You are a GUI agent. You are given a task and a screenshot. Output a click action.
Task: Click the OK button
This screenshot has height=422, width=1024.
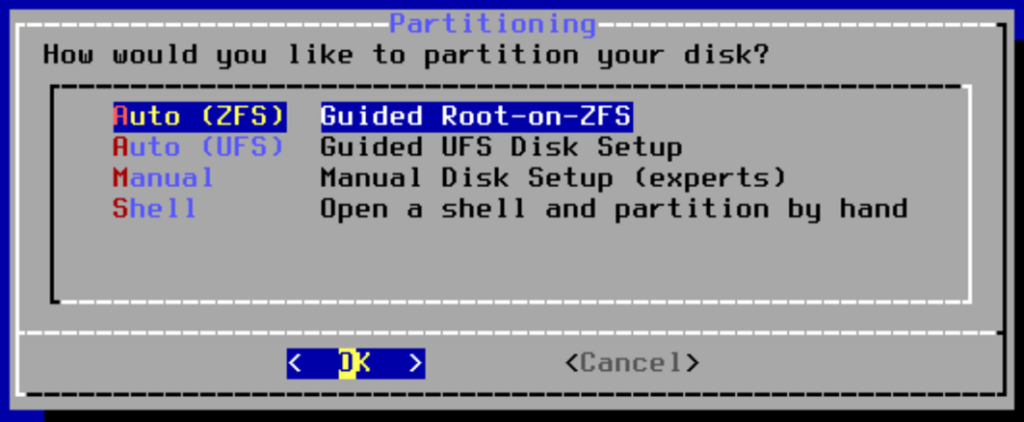(356, 363)
